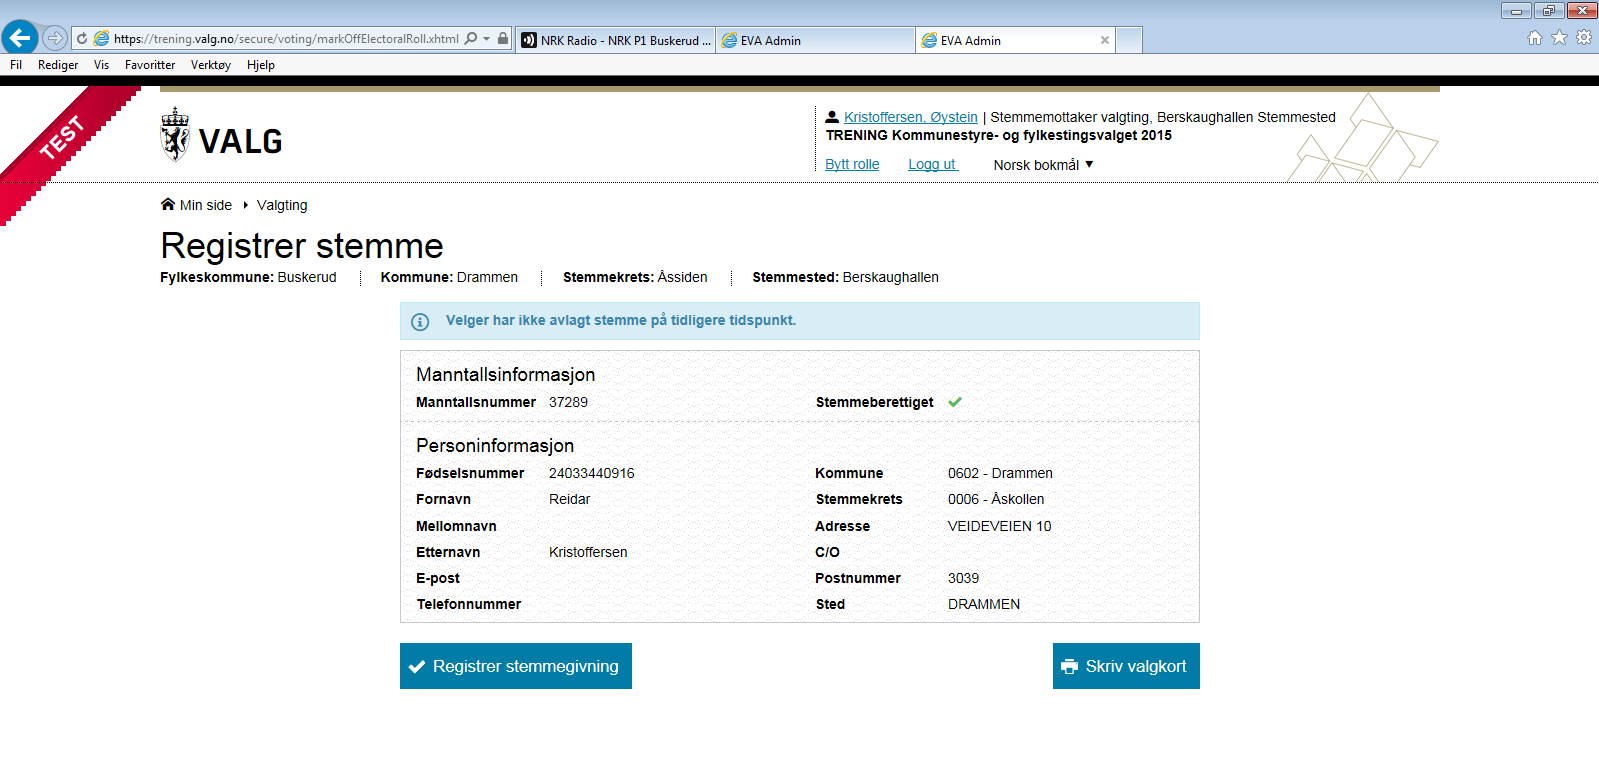Image resolution: width=1599 pixels, height=774 pixels.
Task: Click the Min side home icon
Action: (x=168, y=204)
